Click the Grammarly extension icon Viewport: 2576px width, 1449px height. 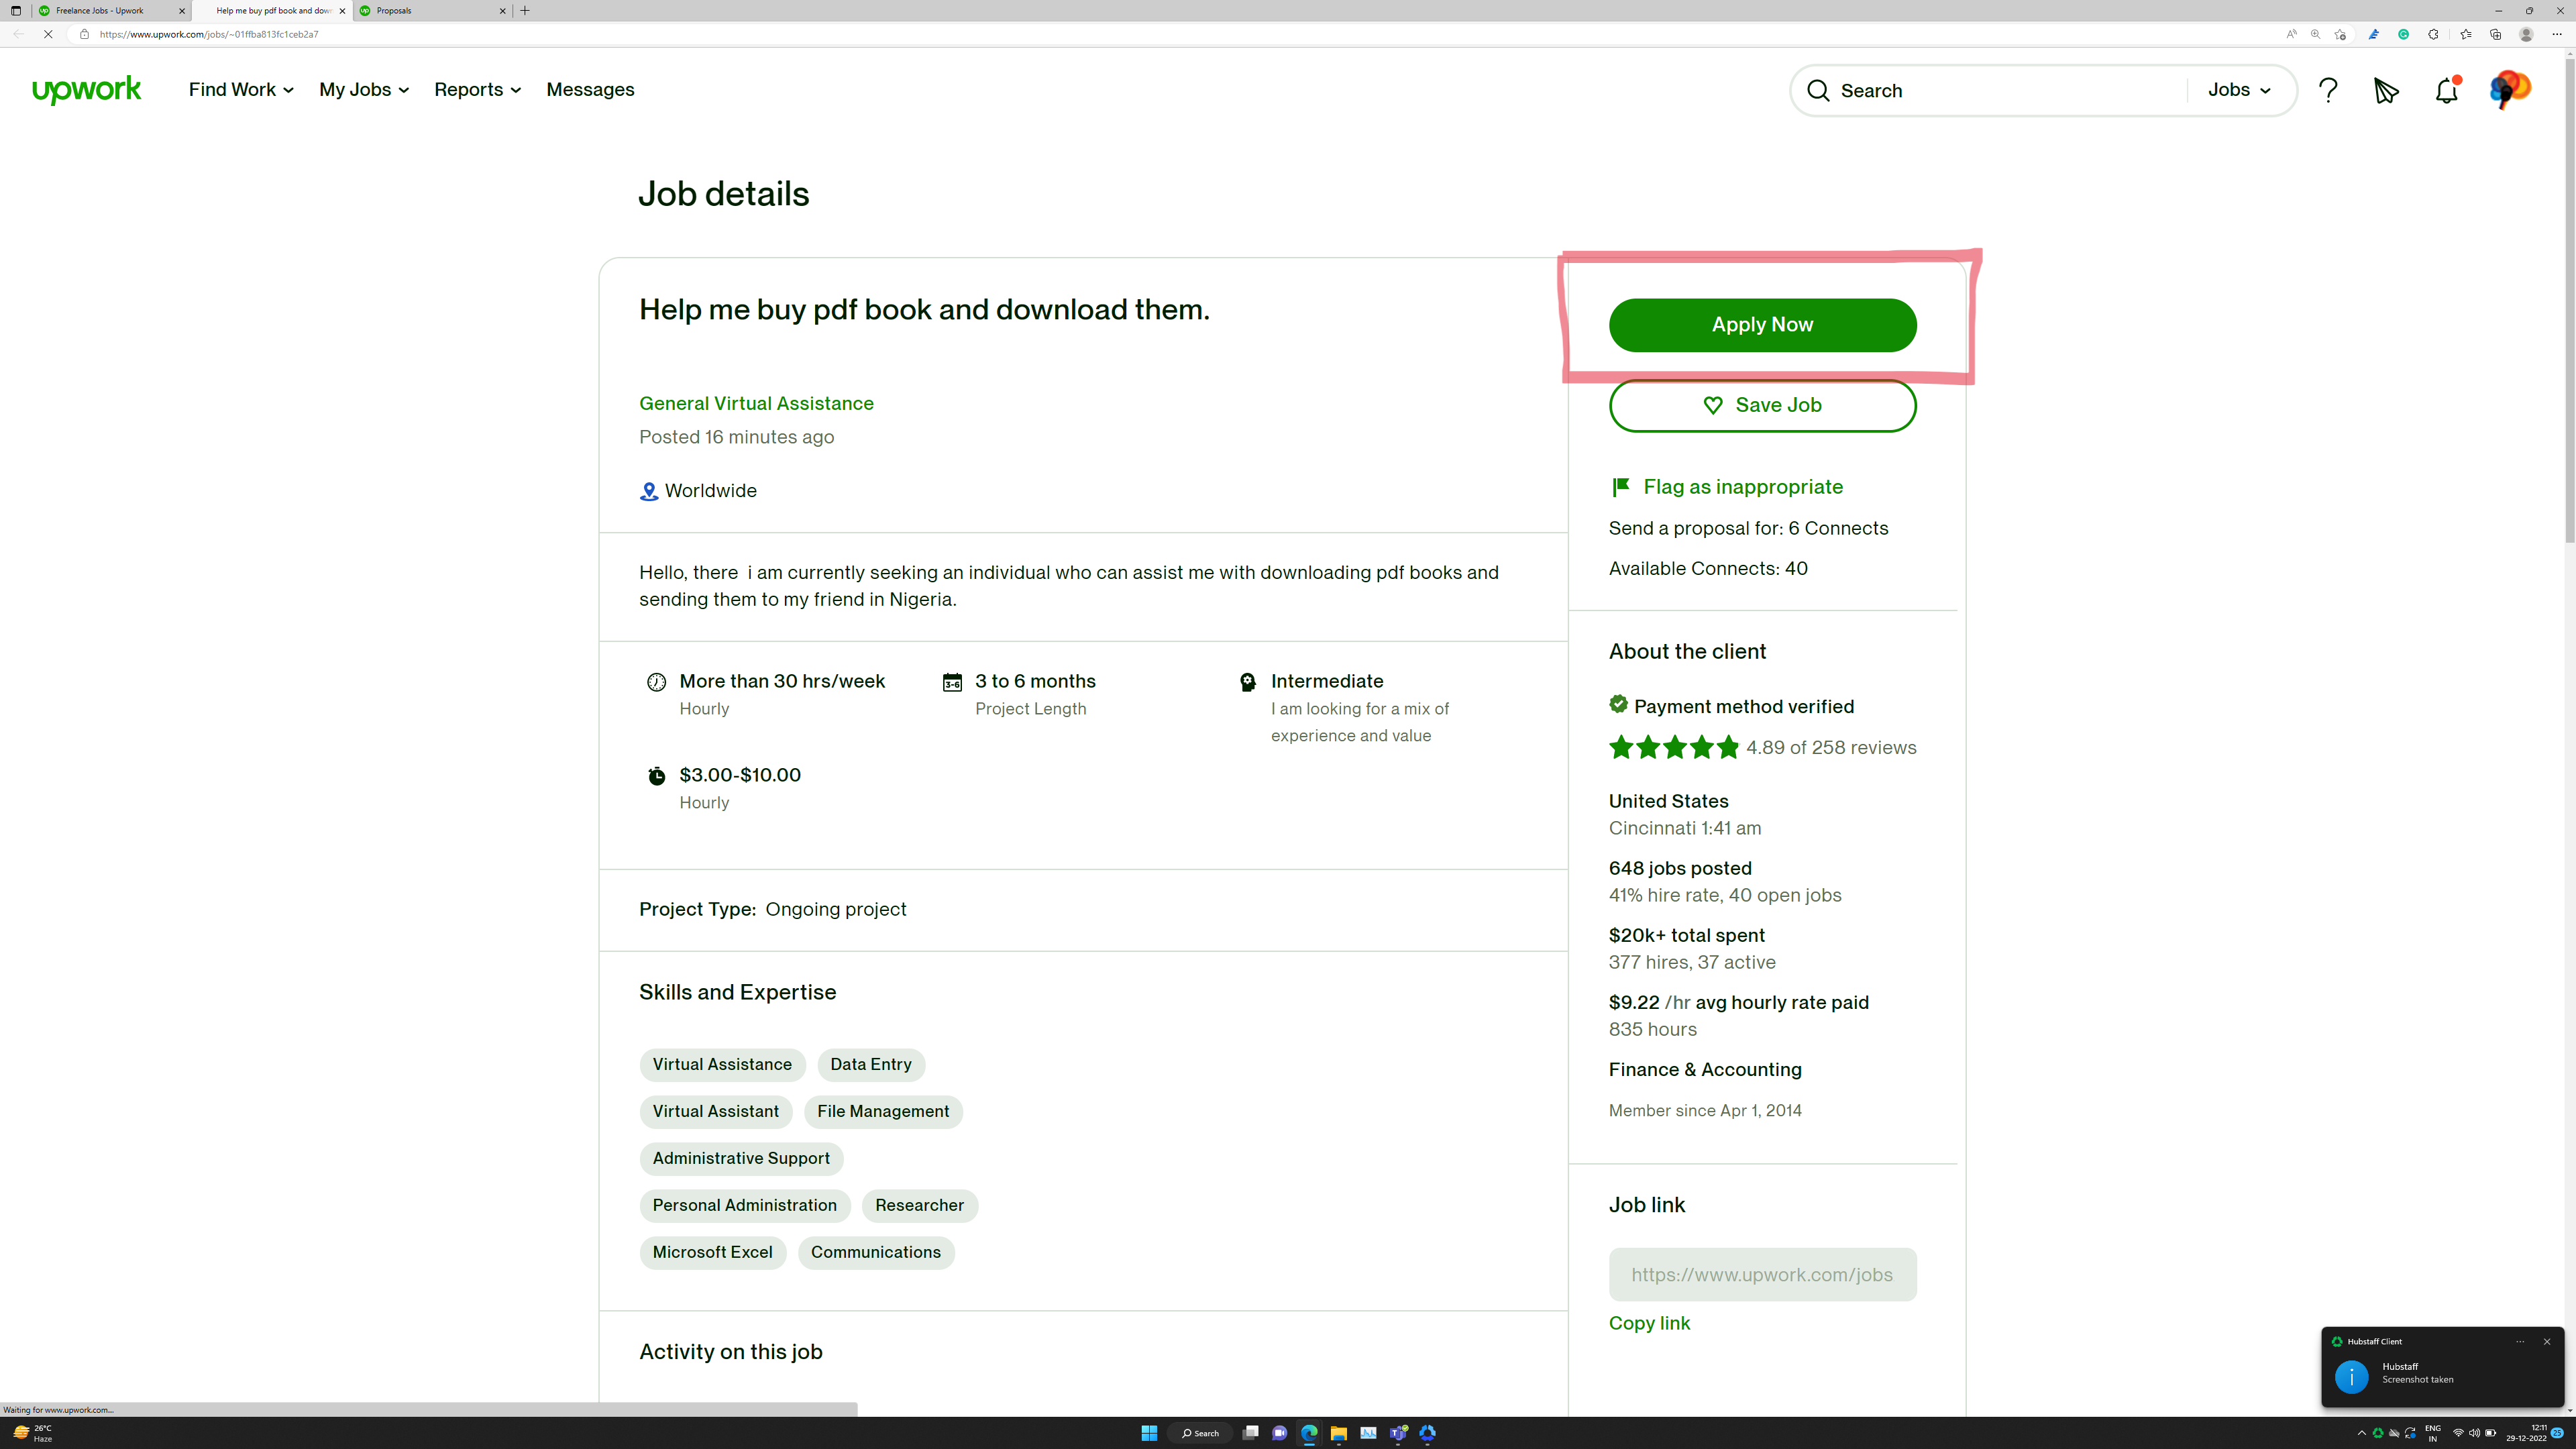[2403, 34]
